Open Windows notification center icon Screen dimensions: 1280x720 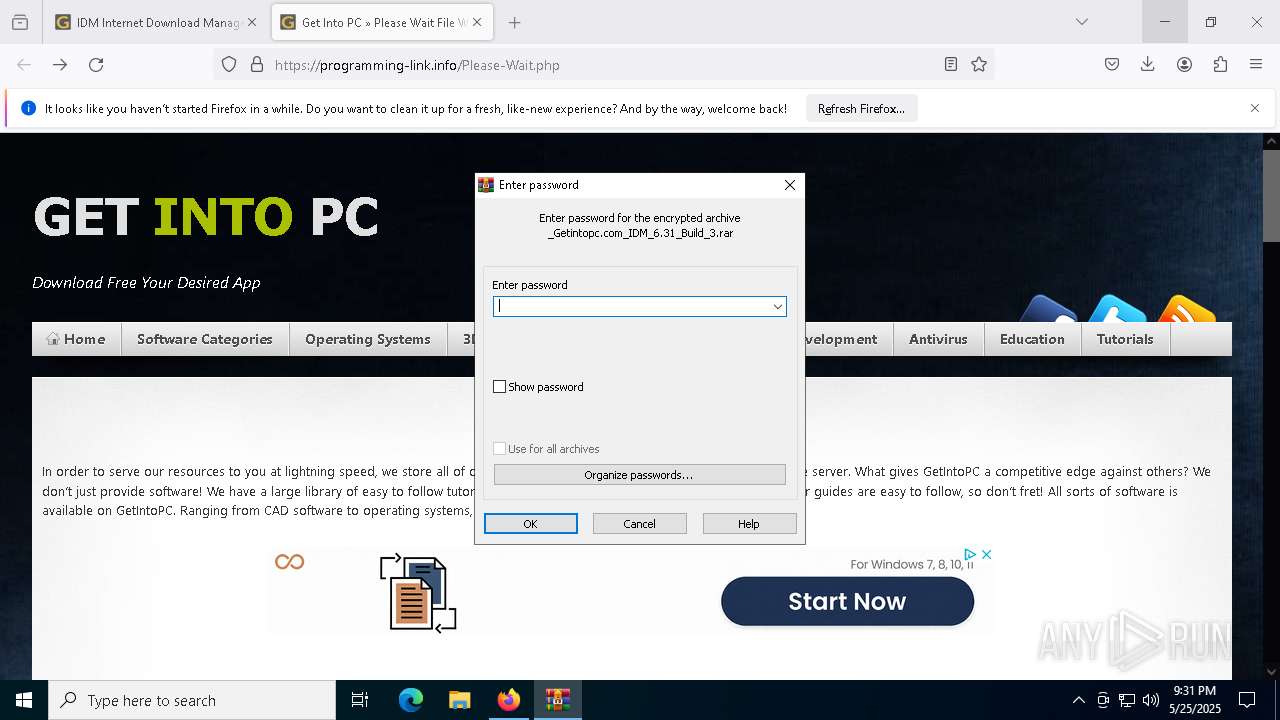click(x=1247, y=700)
